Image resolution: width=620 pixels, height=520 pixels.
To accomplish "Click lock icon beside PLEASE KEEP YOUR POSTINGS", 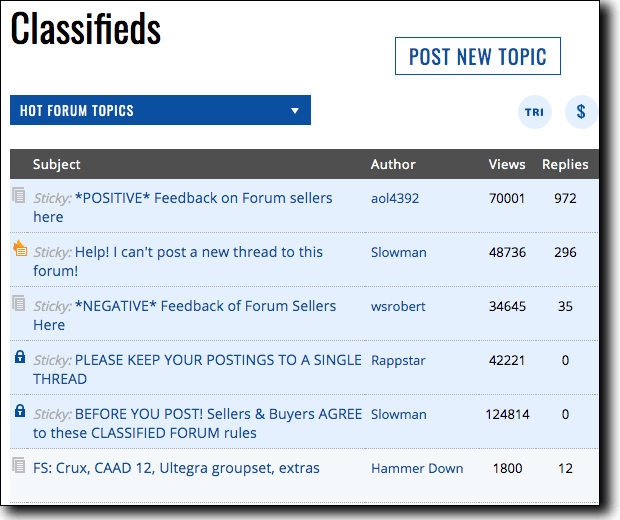I will click(x=20, y=357).
